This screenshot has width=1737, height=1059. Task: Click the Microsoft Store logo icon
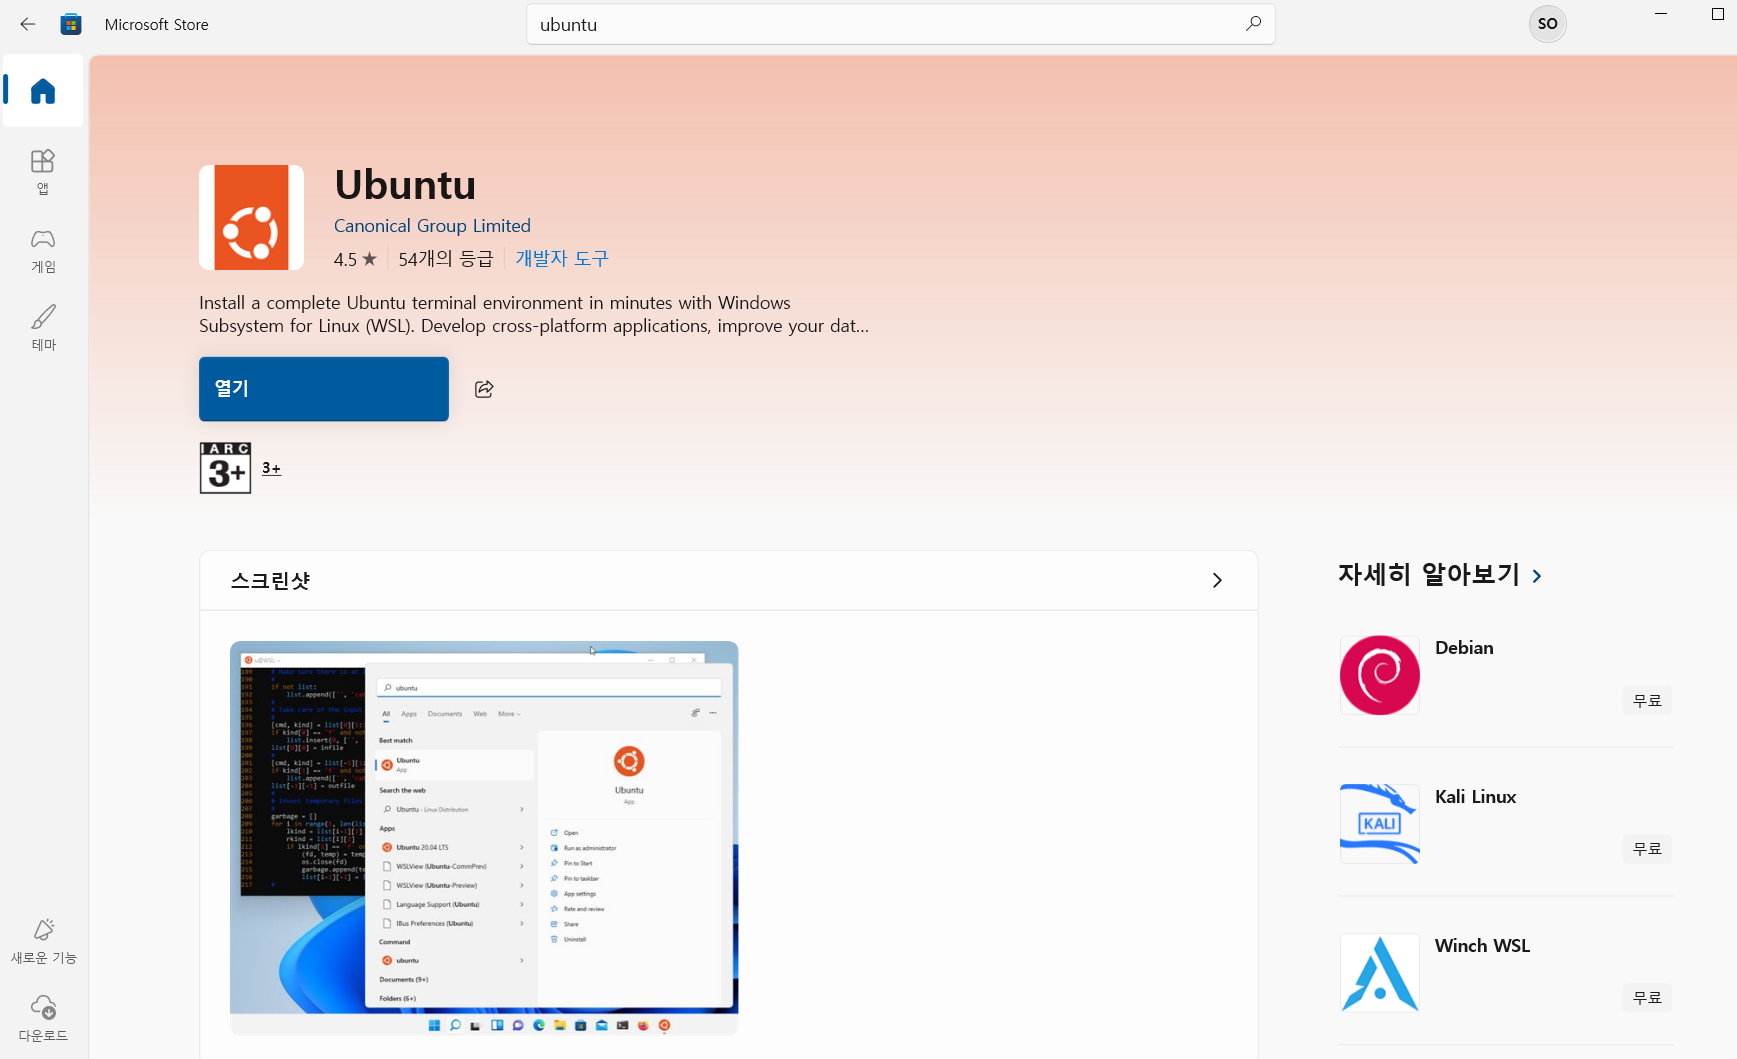pos(71,24)
